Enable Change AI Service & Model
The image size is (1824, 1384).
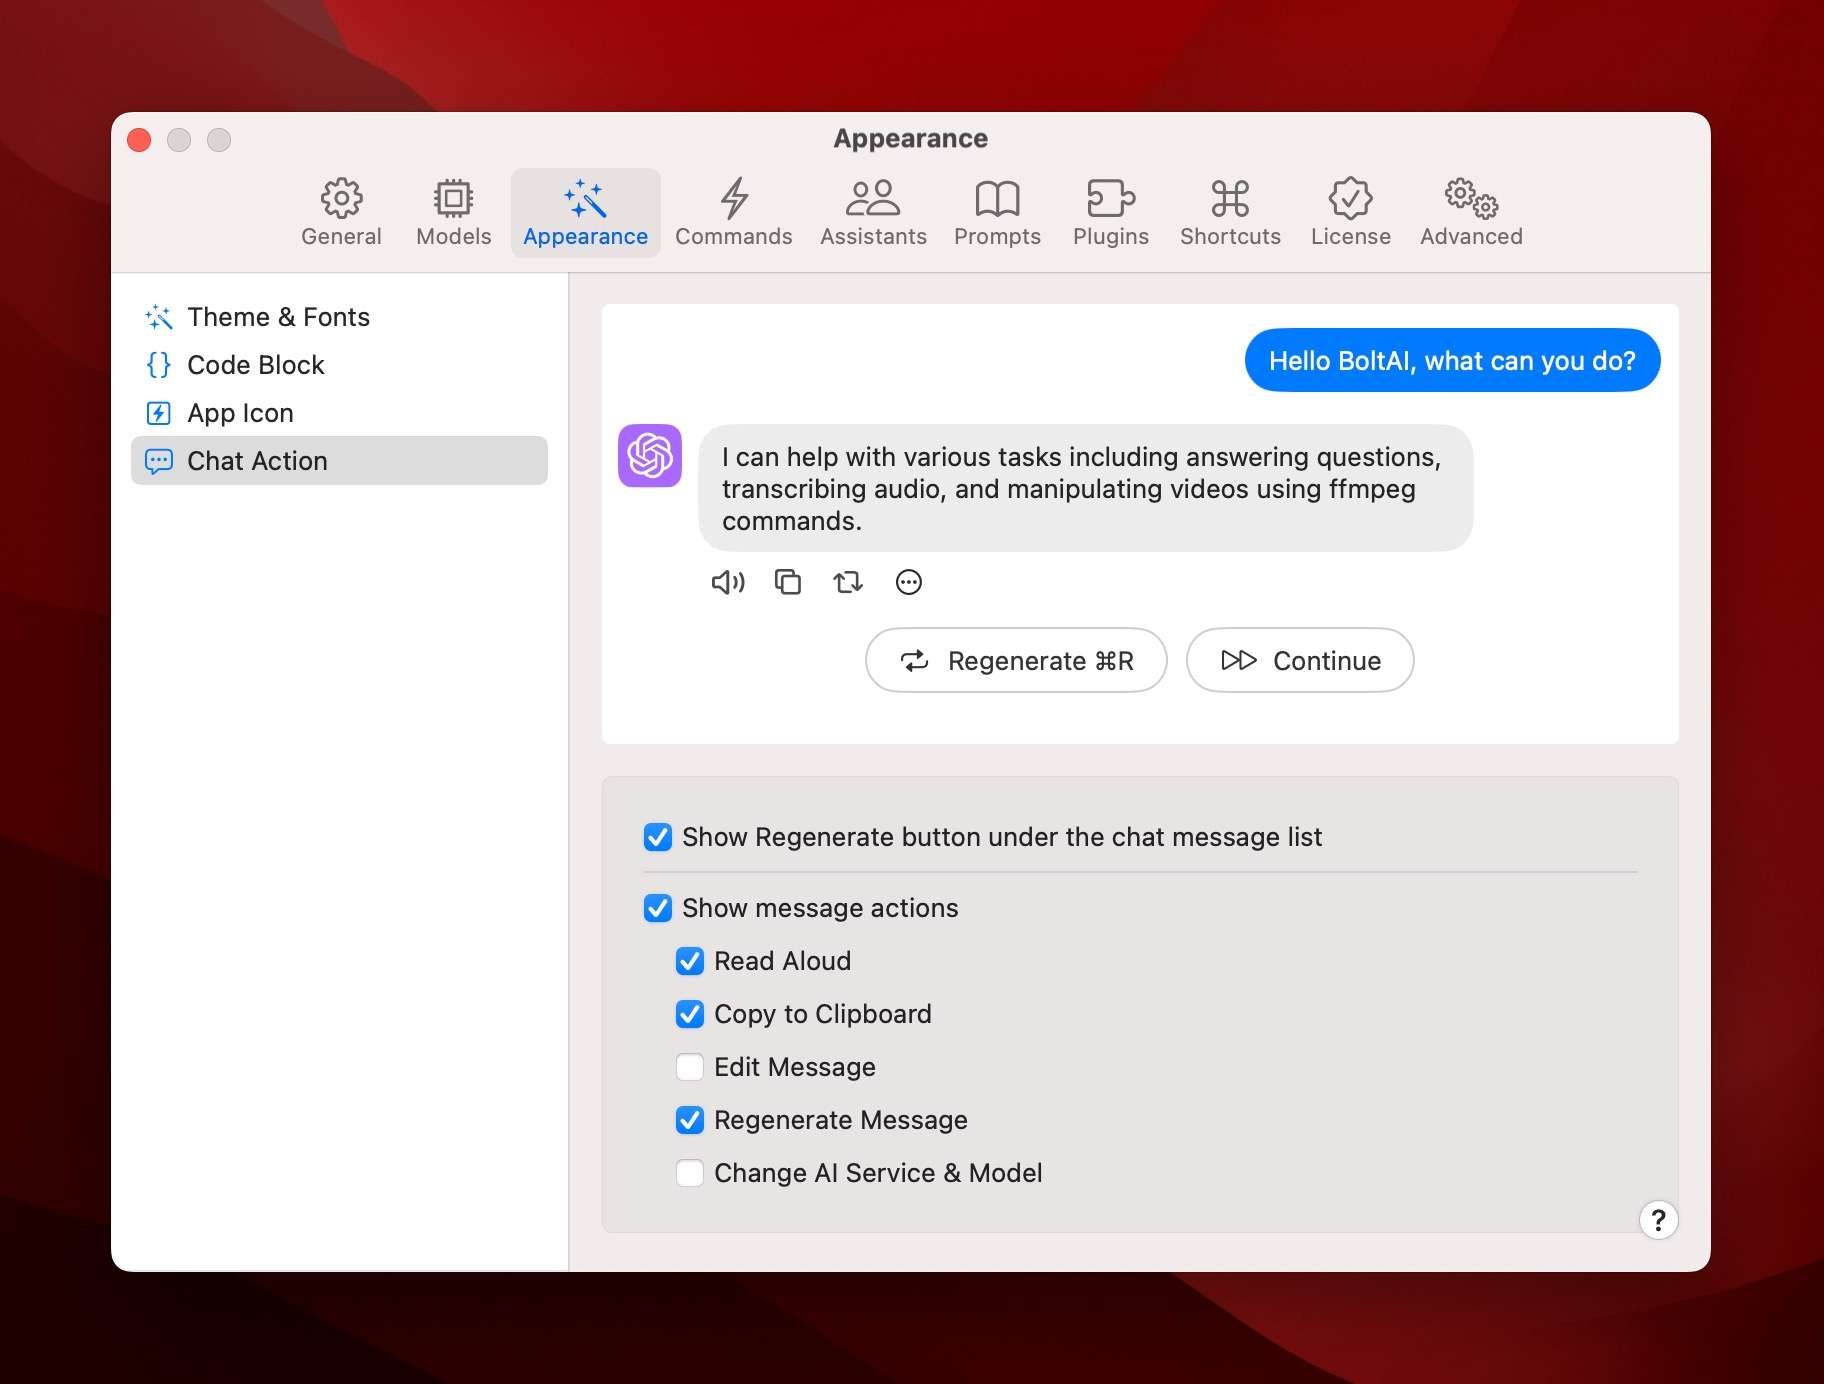click(690, 1173)
